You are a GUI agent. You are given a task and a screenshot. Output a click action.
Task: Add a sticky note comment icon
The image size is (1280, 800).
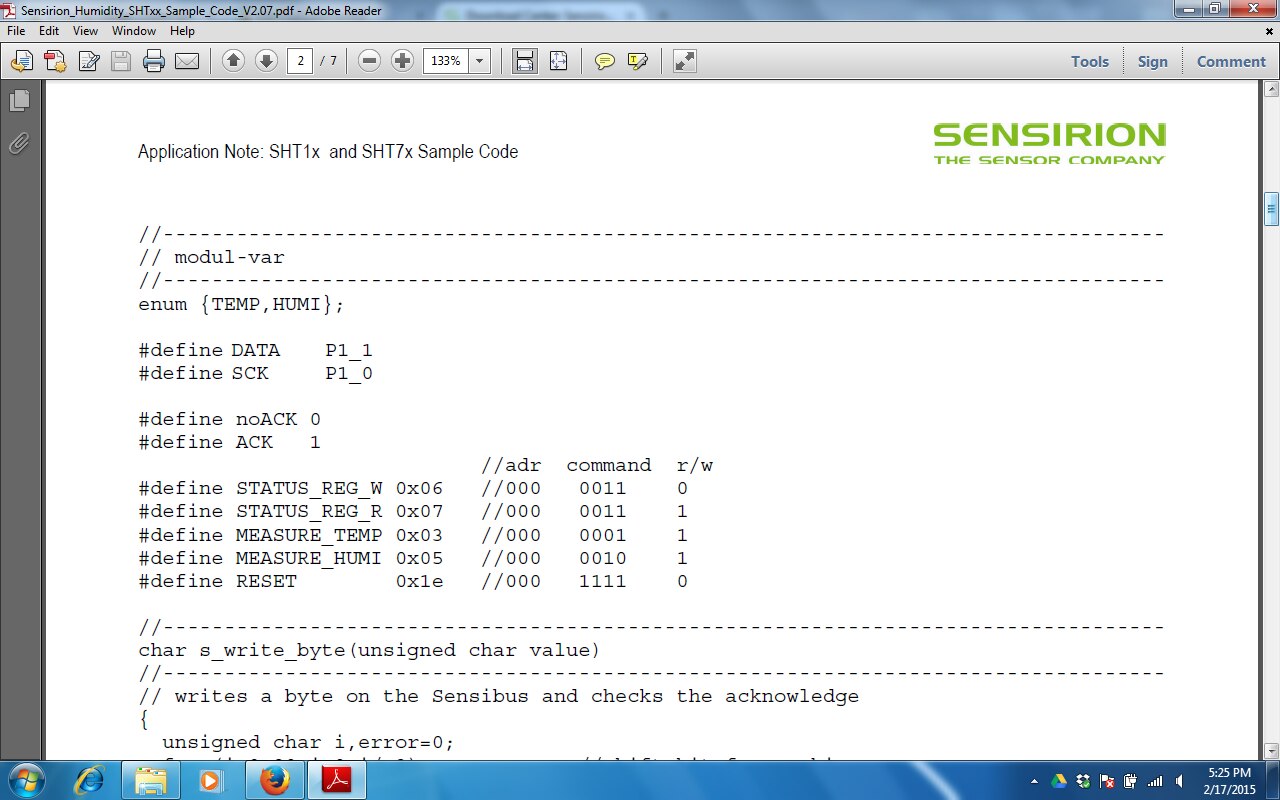tap(605, 61)
